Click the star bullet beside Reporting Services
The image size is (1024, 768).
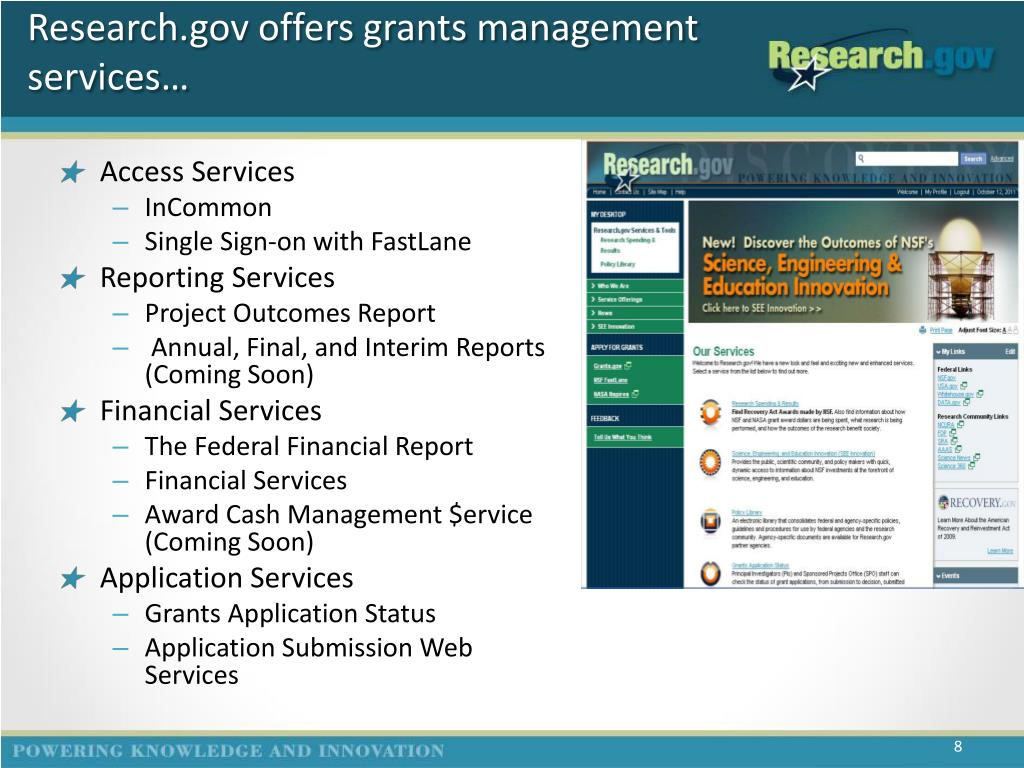72,278
